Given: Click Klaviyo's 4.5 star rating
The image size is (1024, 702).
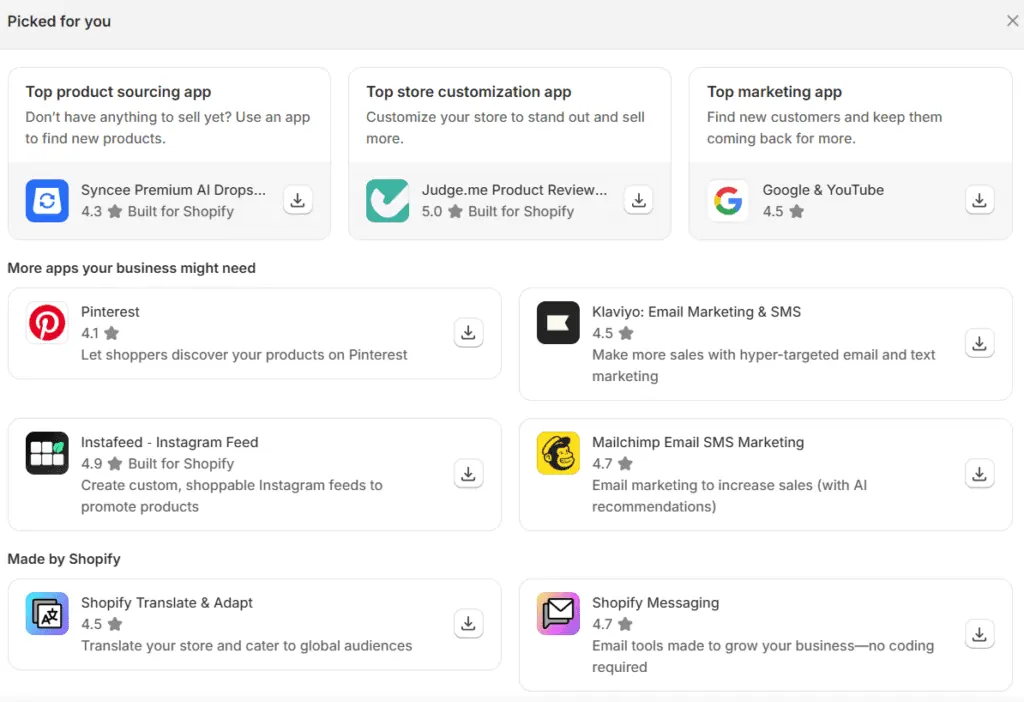Looking at the screenshot, I should click(x=613, y=333).
